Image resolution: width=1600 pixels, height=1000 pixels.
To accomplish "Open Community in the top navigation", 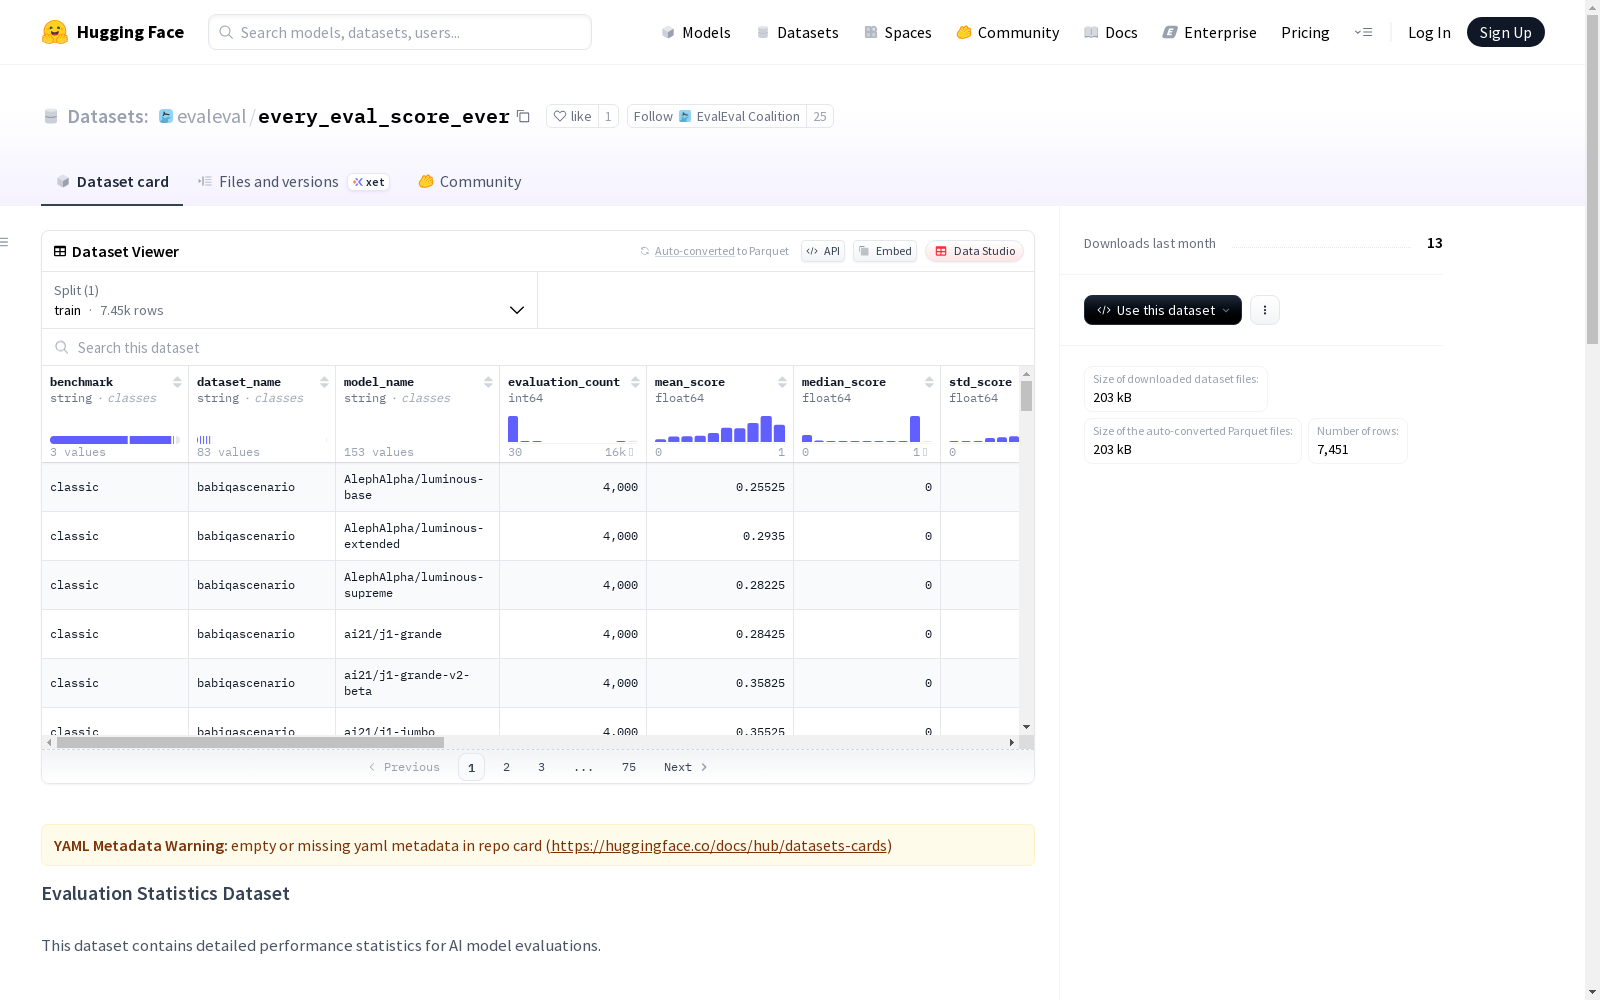I will (x=1008, y=32).
